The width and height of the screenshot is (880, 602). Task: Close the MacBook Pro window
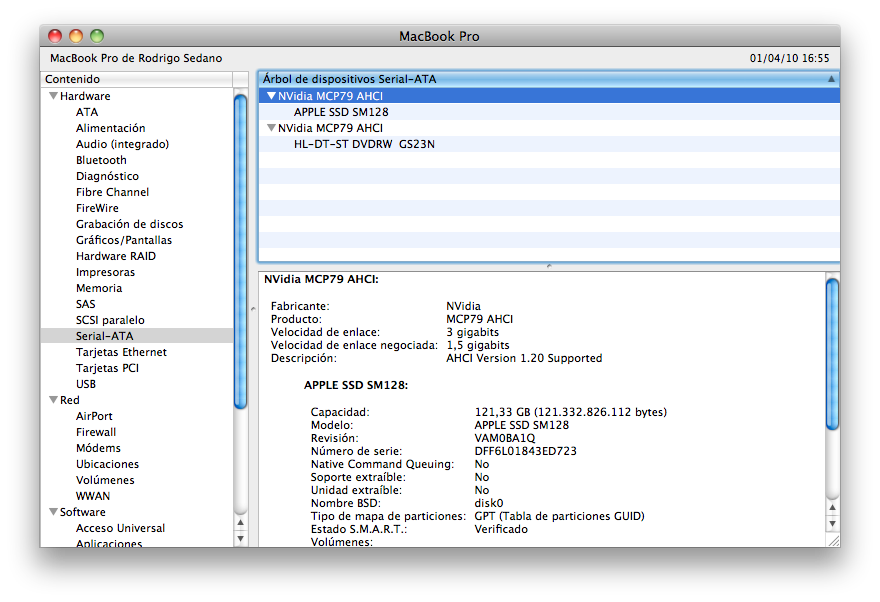pos(55,36)
